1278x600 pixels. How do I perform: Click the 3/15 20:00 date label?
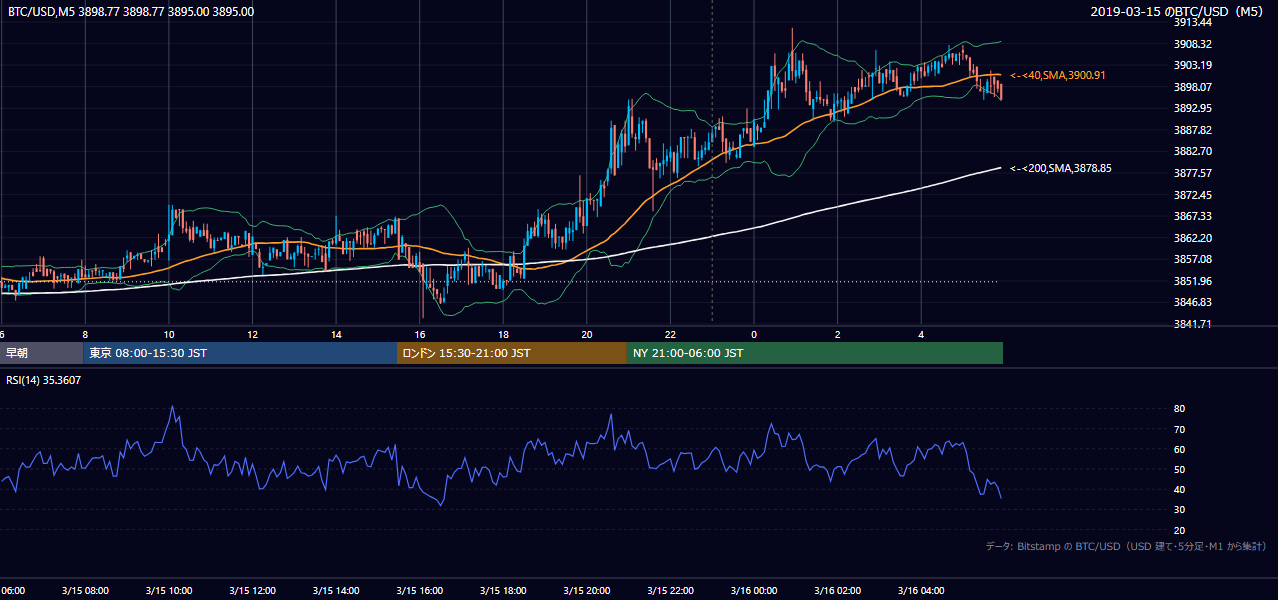(587, 590)
